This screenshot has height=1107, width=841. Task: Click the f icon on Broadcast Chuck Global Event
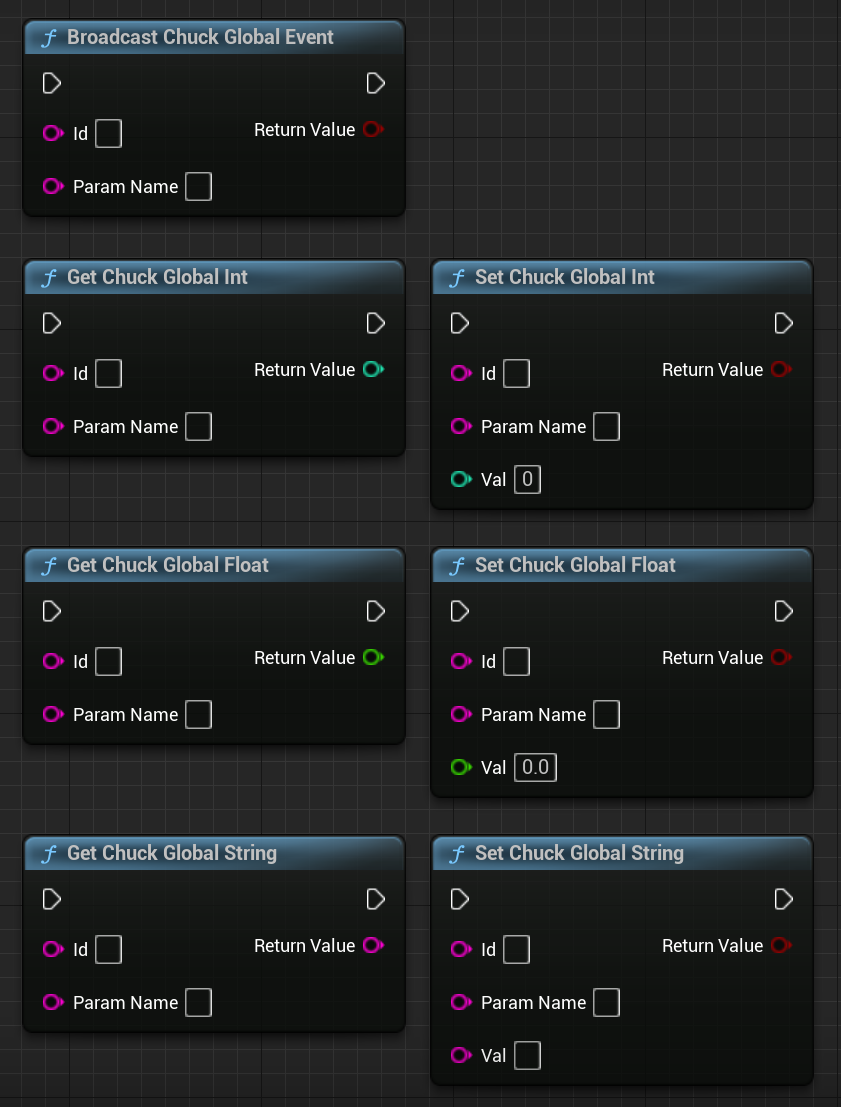(52, 37)
